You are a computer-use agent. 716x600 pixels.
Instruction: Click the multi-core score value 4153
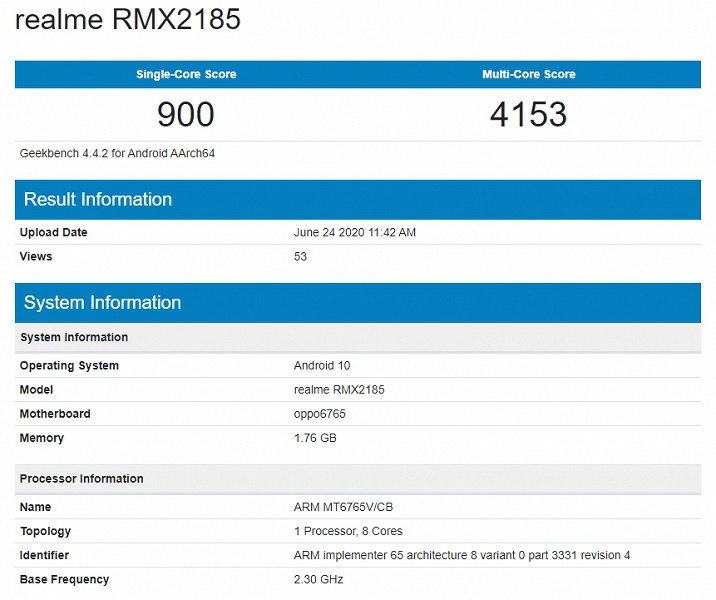click(529, 114)
